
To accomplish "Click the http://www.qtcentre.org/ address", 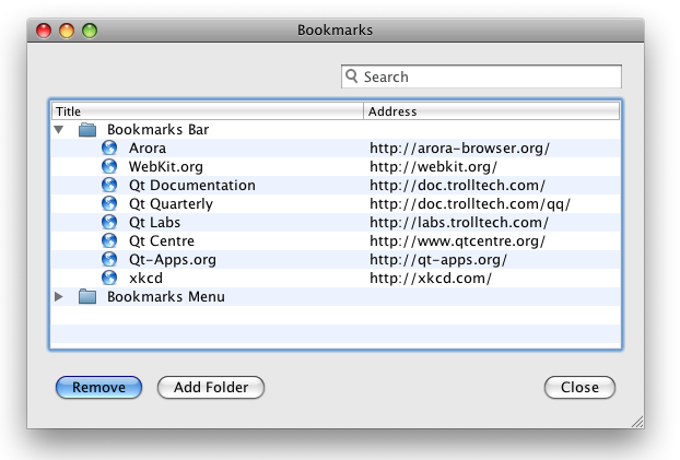I will (458, 241).
